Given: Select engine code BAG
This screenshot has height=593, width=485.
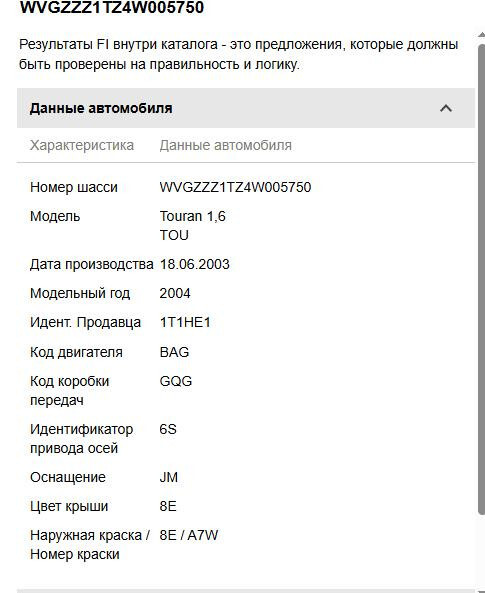Looking at the screenshot, I should [174, 352].
